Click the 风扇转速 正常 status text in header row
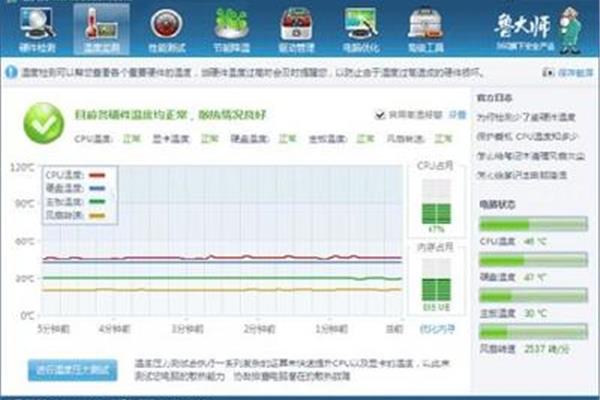This screenshot has width=600, height=400. click(x=443, y=139)
